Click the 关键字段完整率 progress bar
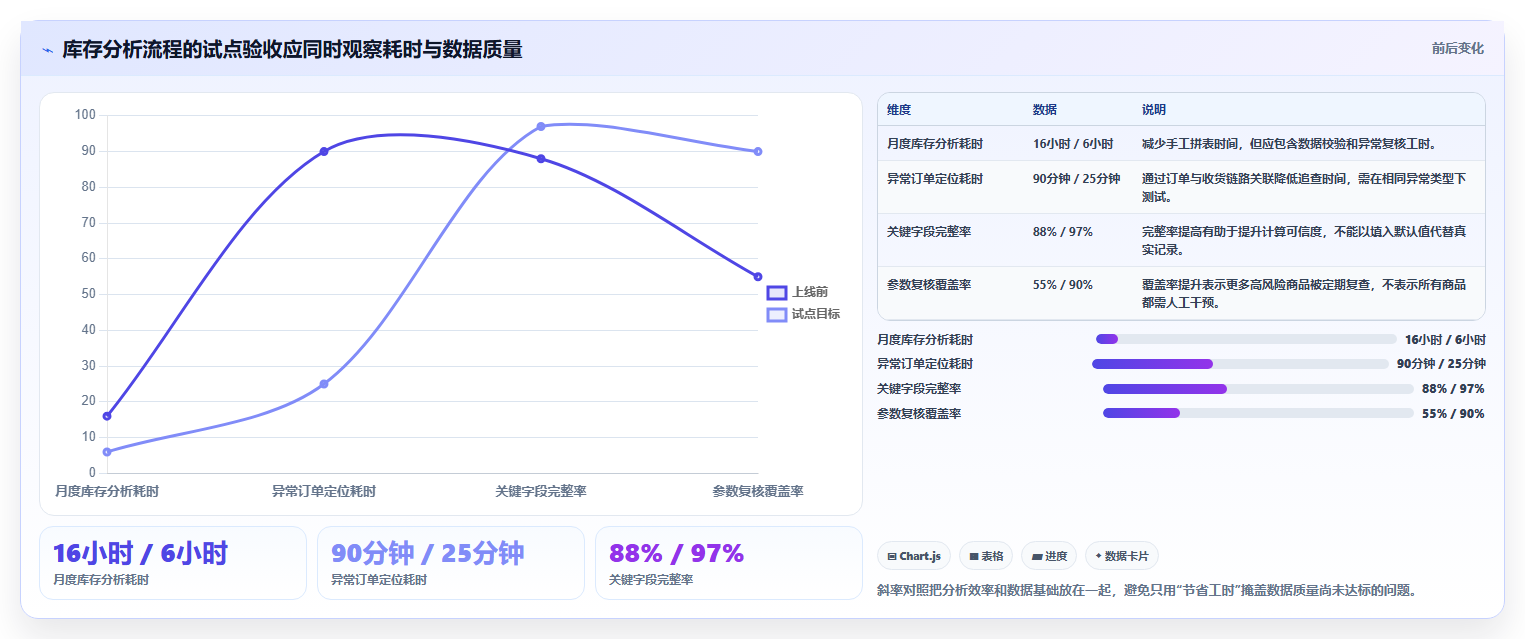This screenshot has height=639, width=1525. (1258, 388)
